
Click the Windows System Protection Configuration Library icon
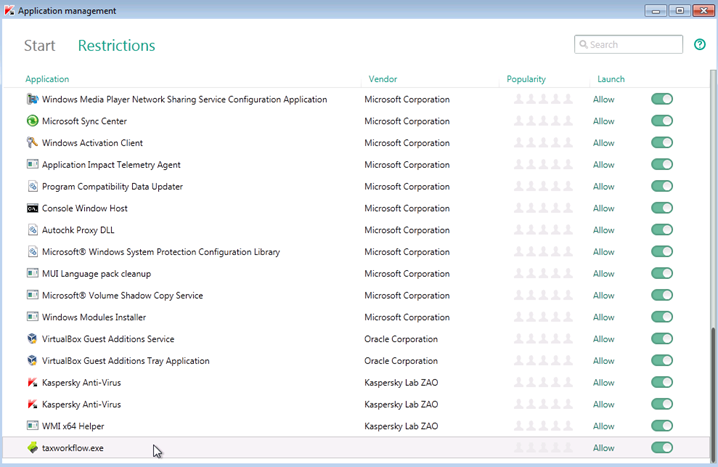[x=32, y=252]
